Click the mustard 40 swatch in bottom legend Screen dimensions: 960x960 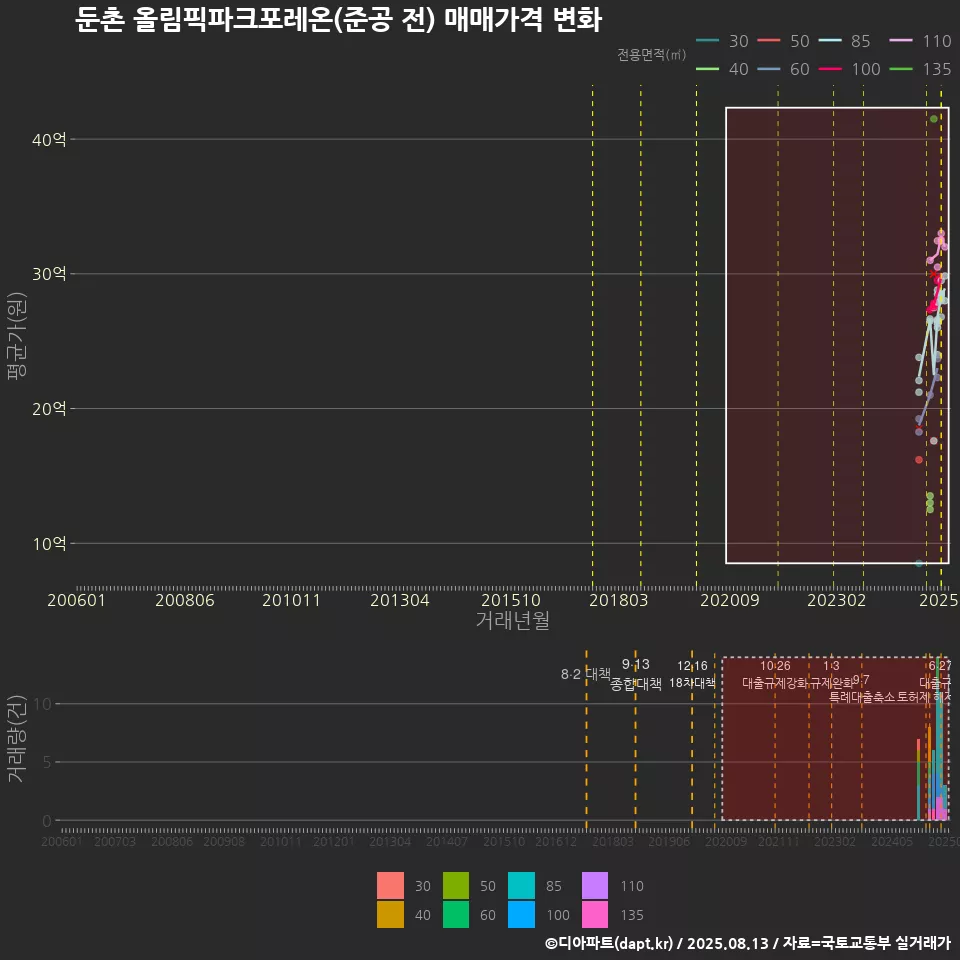click(x=390, y=914)
